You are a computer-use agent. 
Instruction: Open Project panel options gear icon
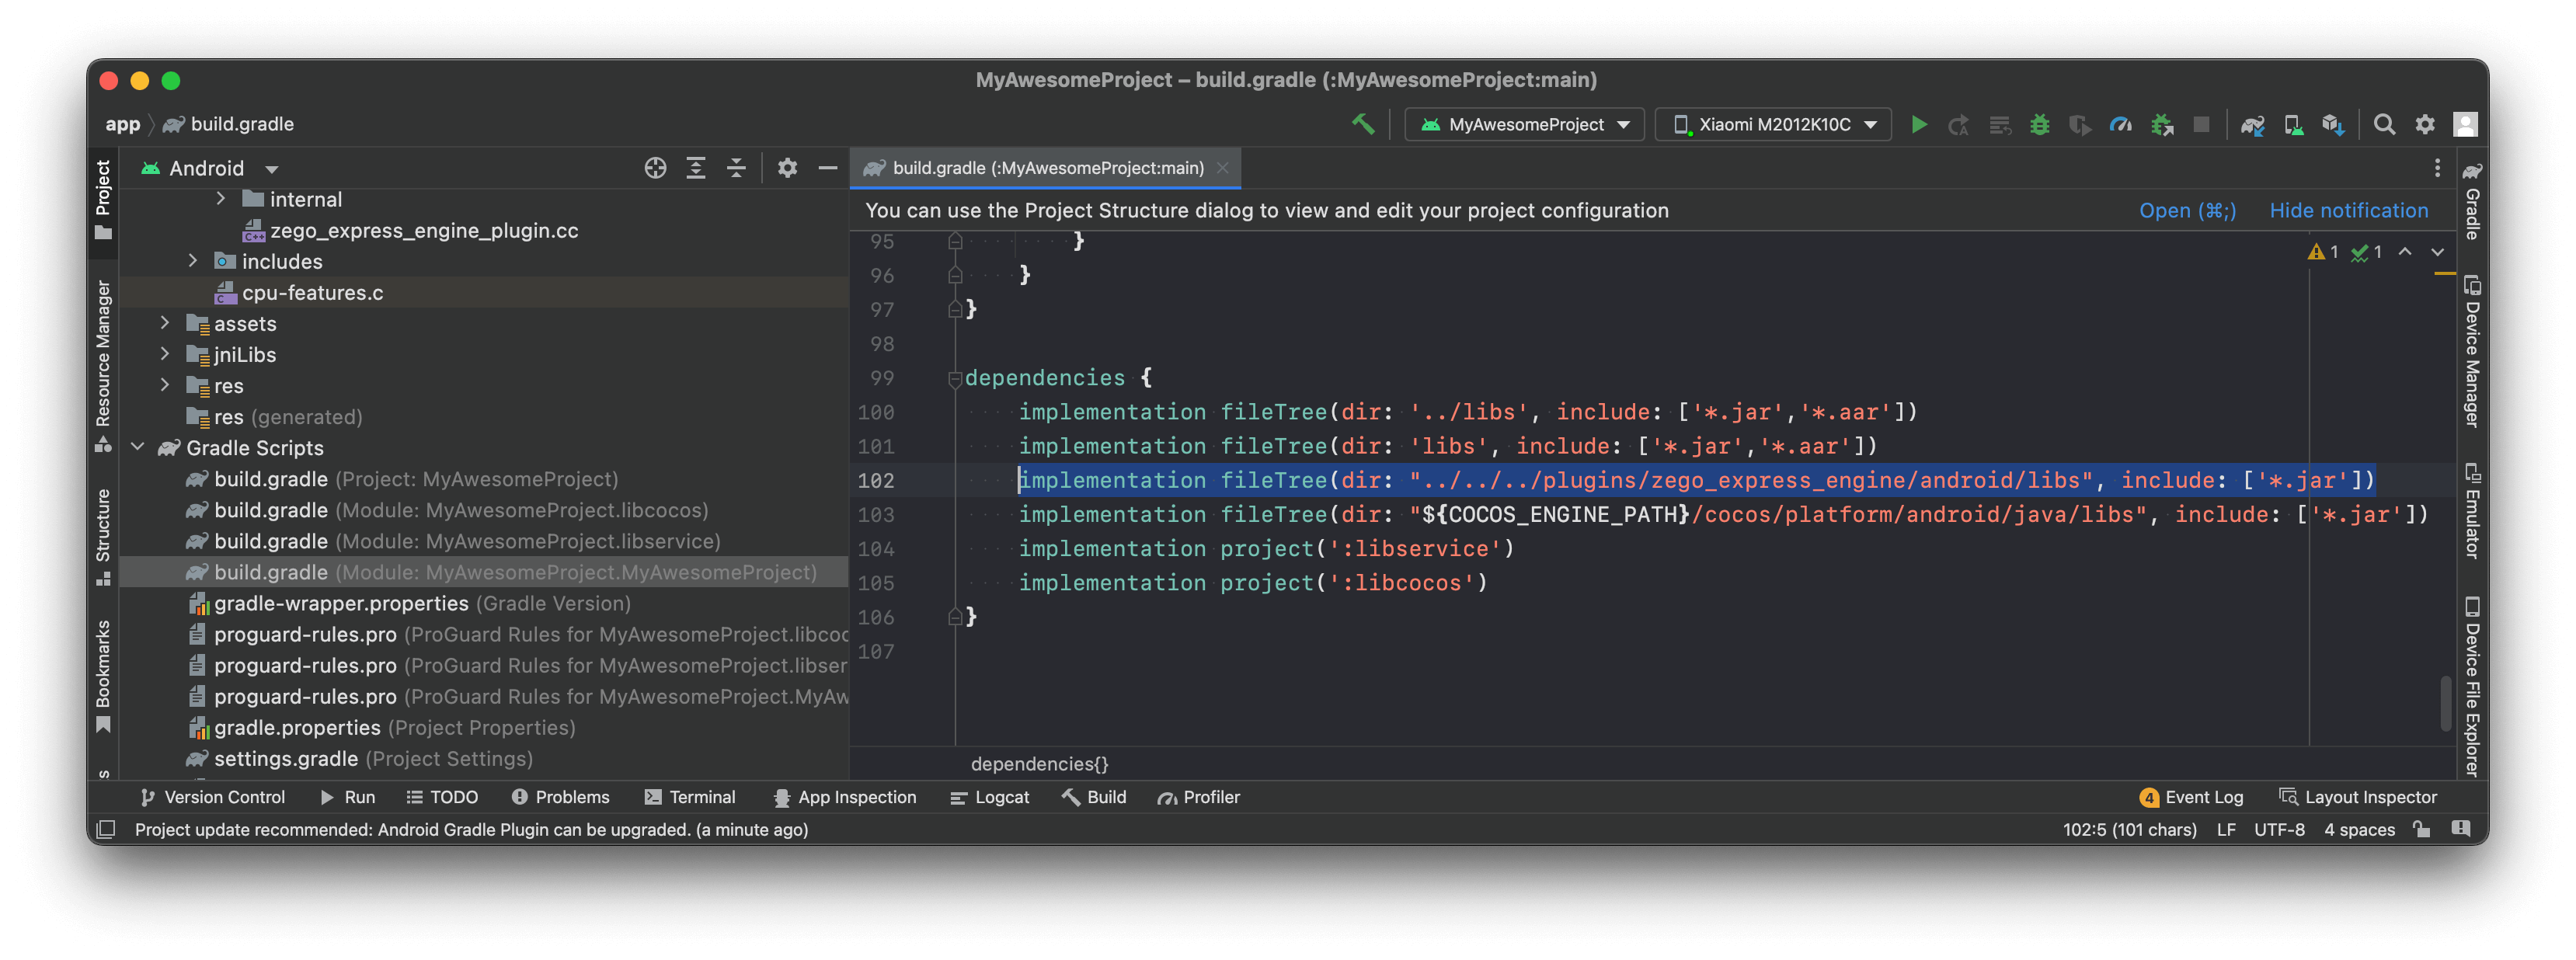pyautogui.click(x=788, y=168)
